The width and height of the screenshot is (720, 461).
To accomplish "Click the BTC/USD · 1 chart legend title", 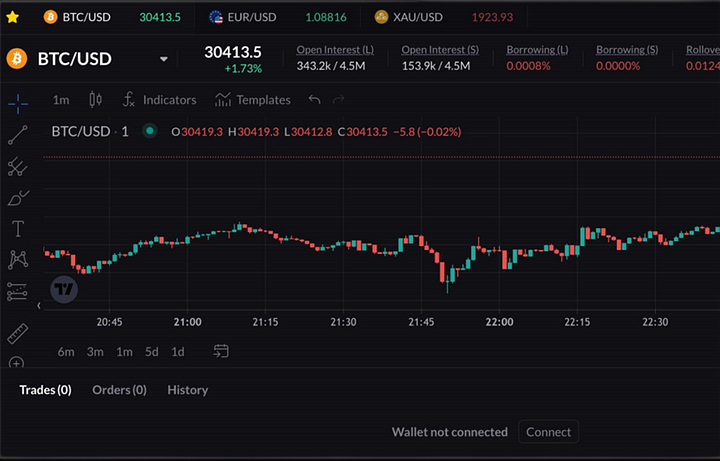I will [x=90, y=132].
